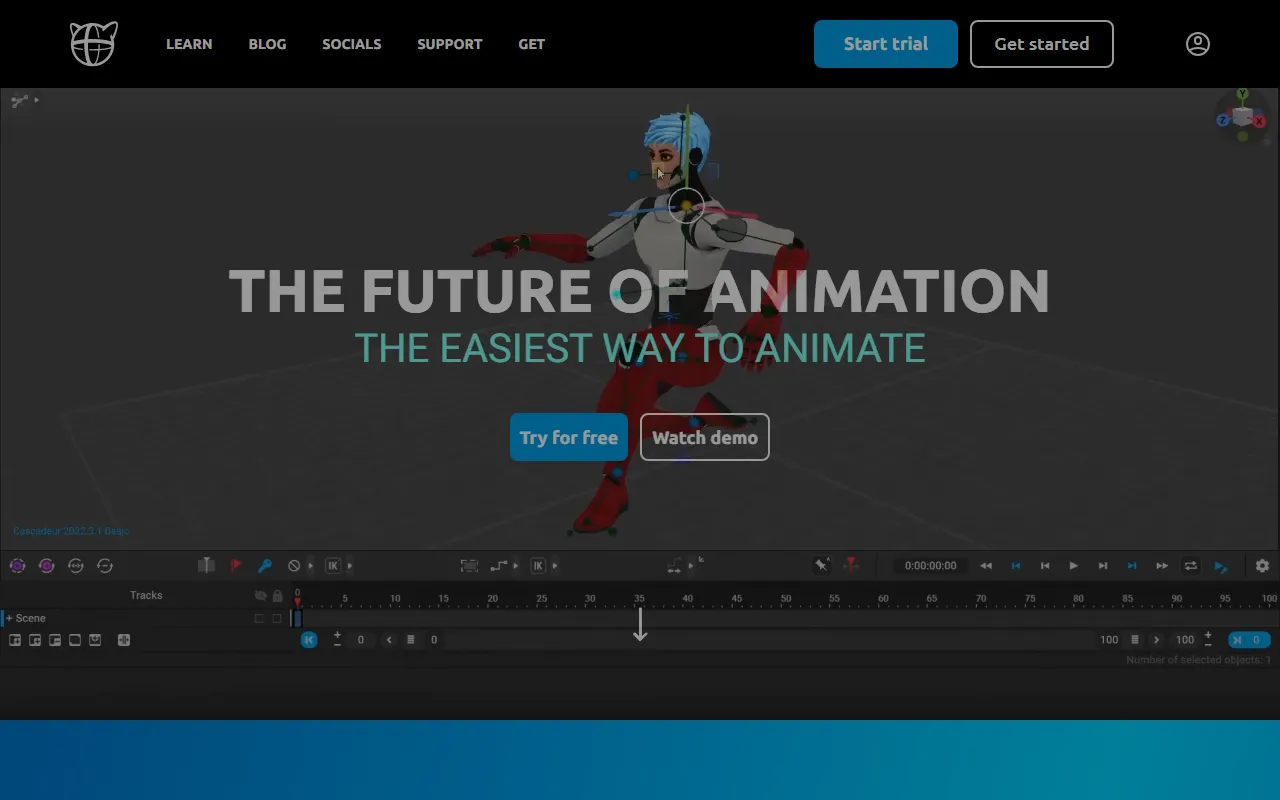Screen dimensions: 1280x800
Task: Click the 0:00:00:00 timecode field
Action: pyautogui.click(x=930, y=566)
